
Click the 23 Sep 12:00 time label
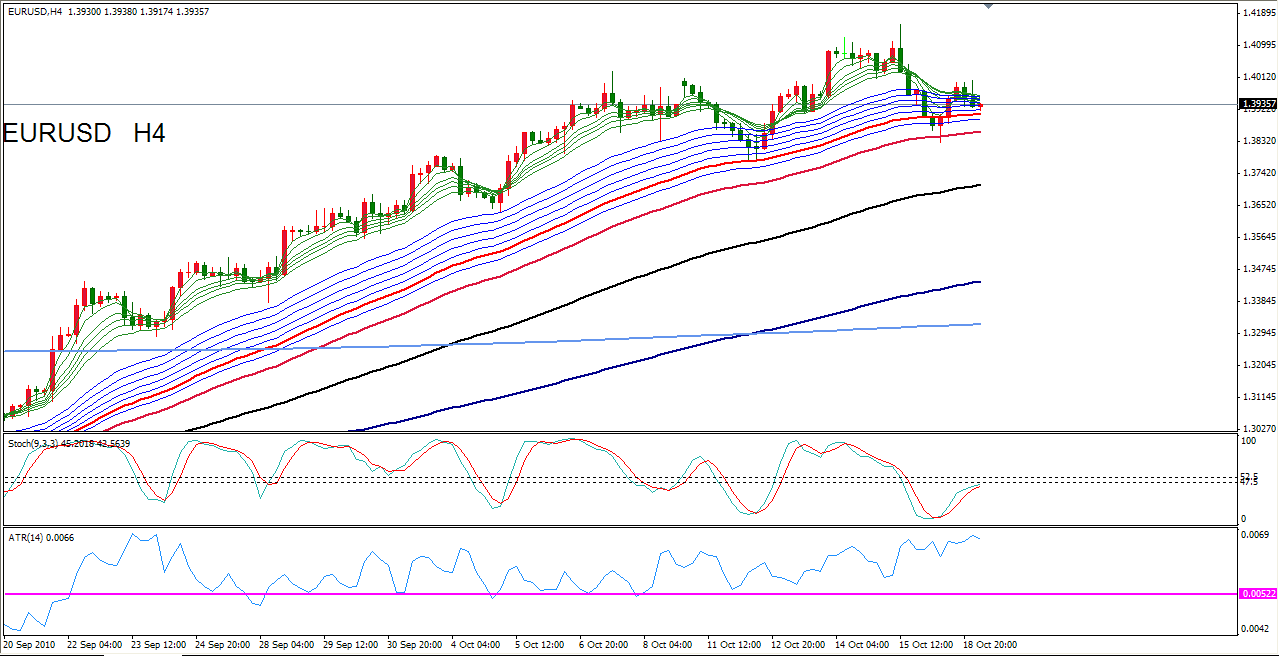[x=160, y=644]
